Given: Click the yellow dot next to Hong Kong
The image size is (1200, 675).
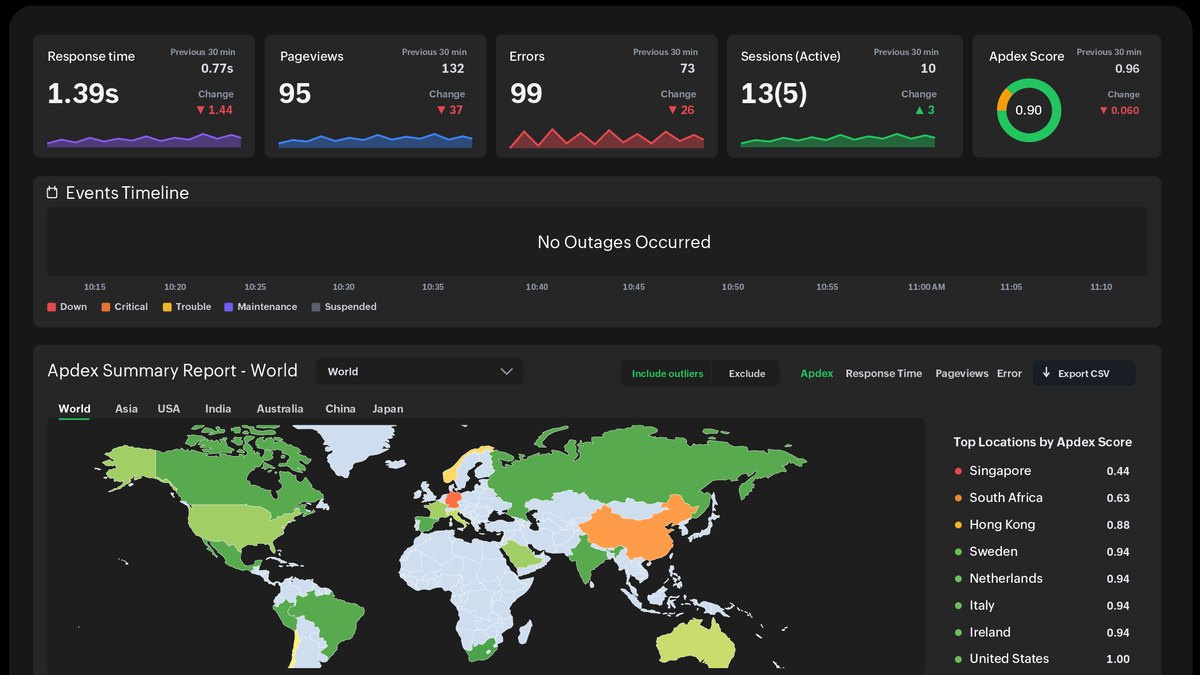Looking at the screenshot, I should (958, 525).
